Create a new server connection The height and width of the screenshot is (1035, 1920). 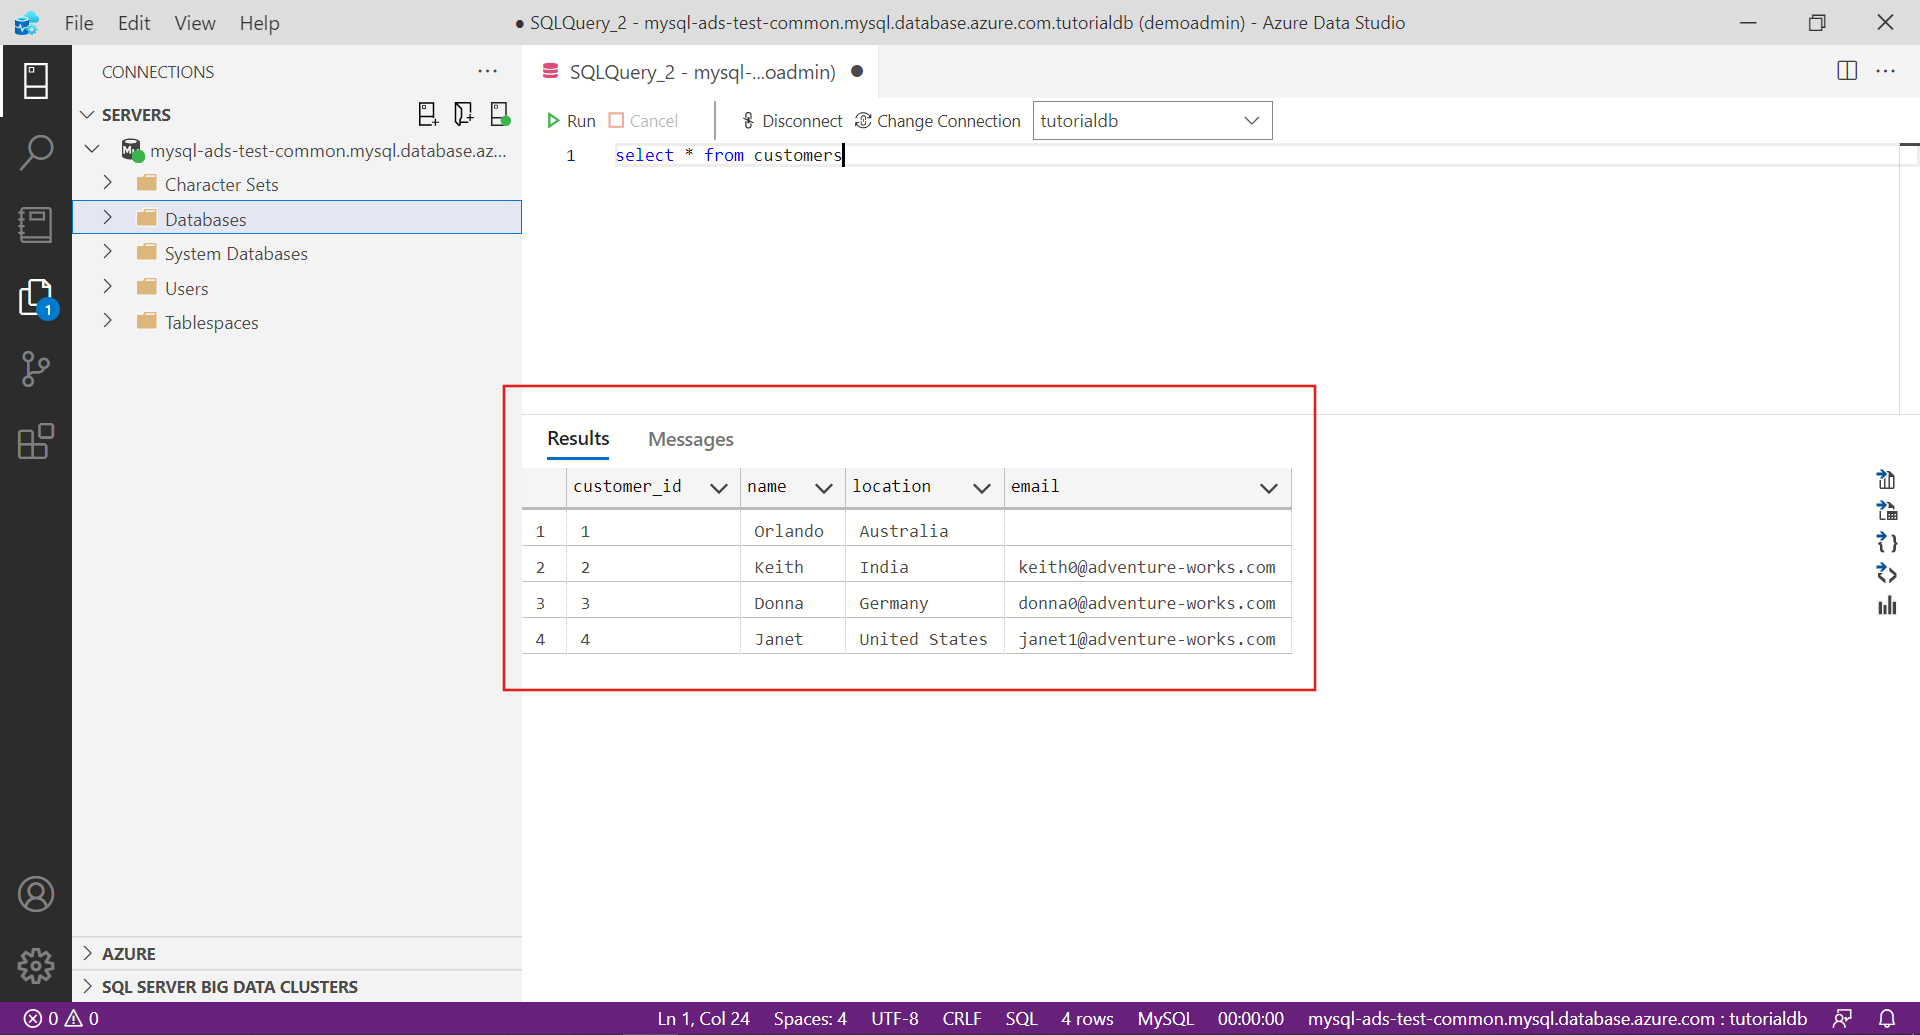427,113
